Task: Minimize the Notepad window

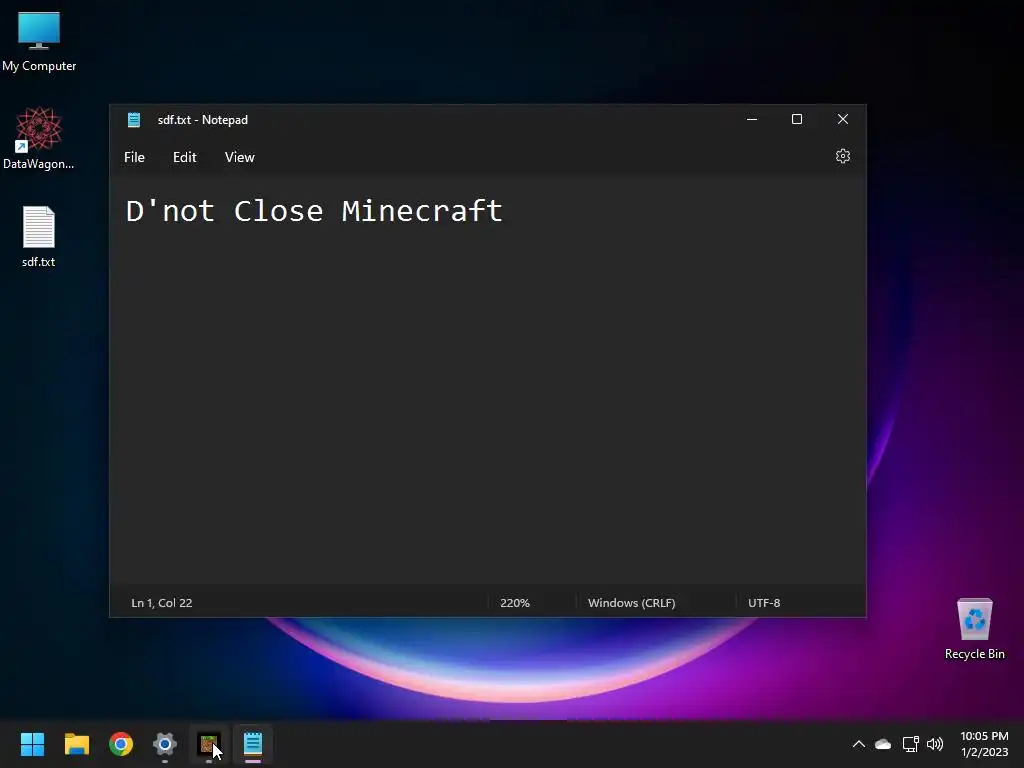Action: point(752,120)
